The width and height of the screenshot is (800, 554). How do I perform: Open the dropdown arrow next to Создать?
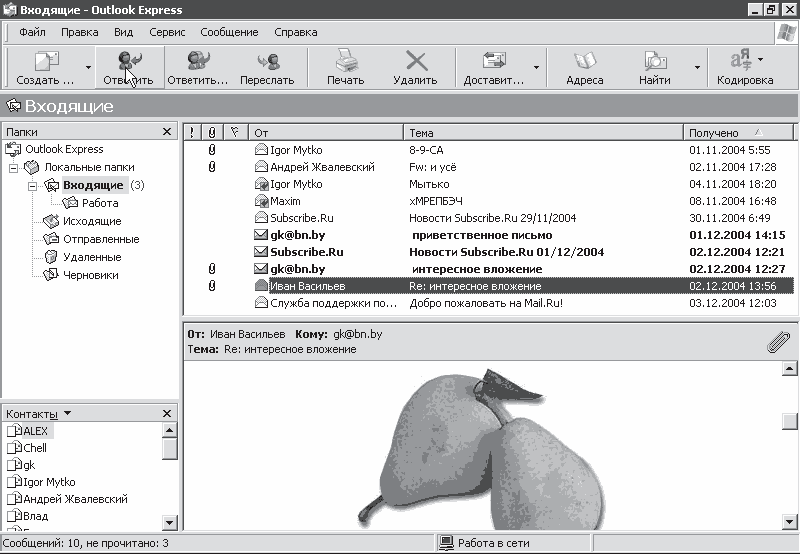pyautogui.click(x=88, y=67)
